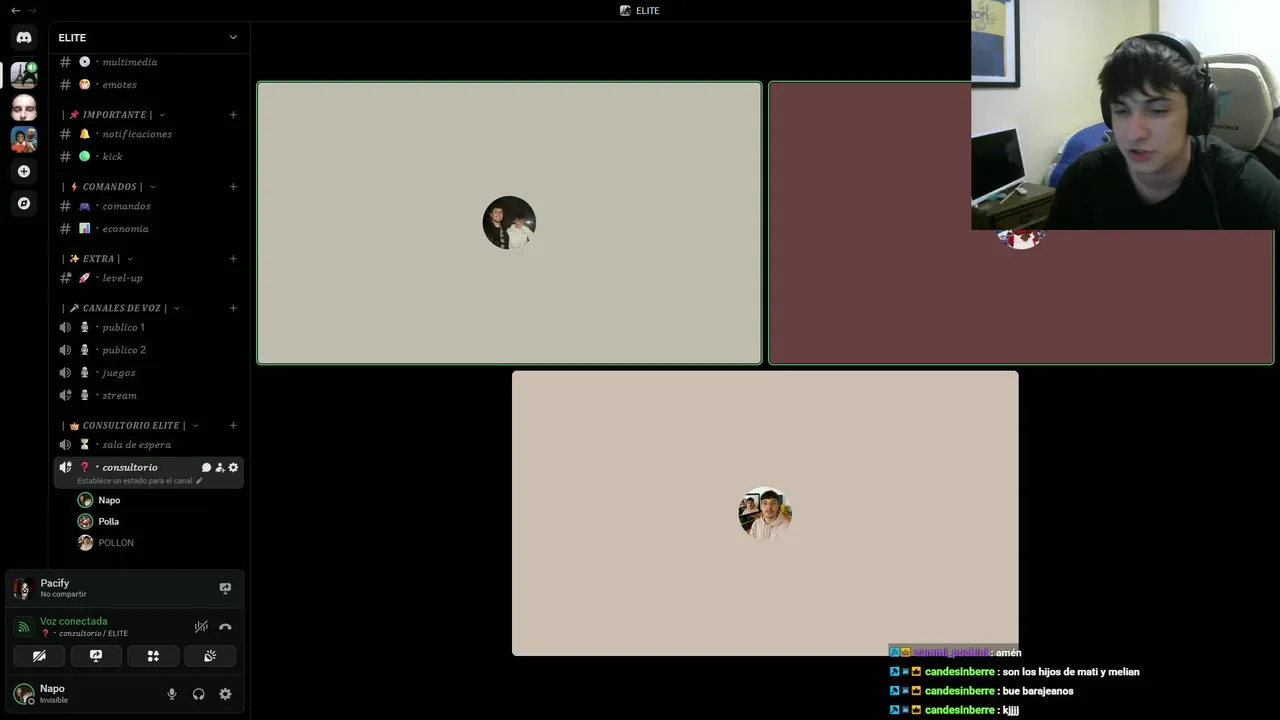Edit consultorio channel settings gear

233,468
